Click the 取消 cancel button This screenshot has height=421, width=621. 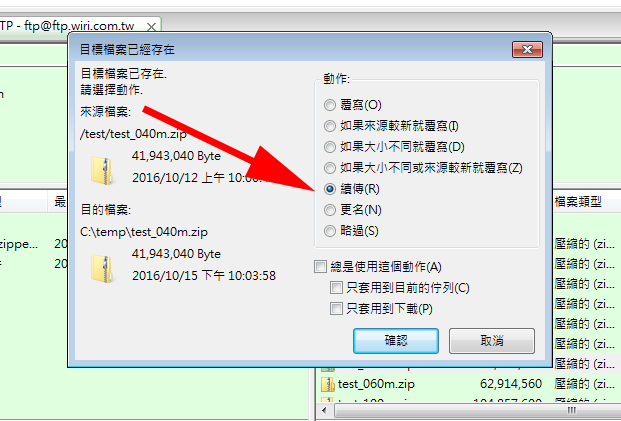pos(492,341)
